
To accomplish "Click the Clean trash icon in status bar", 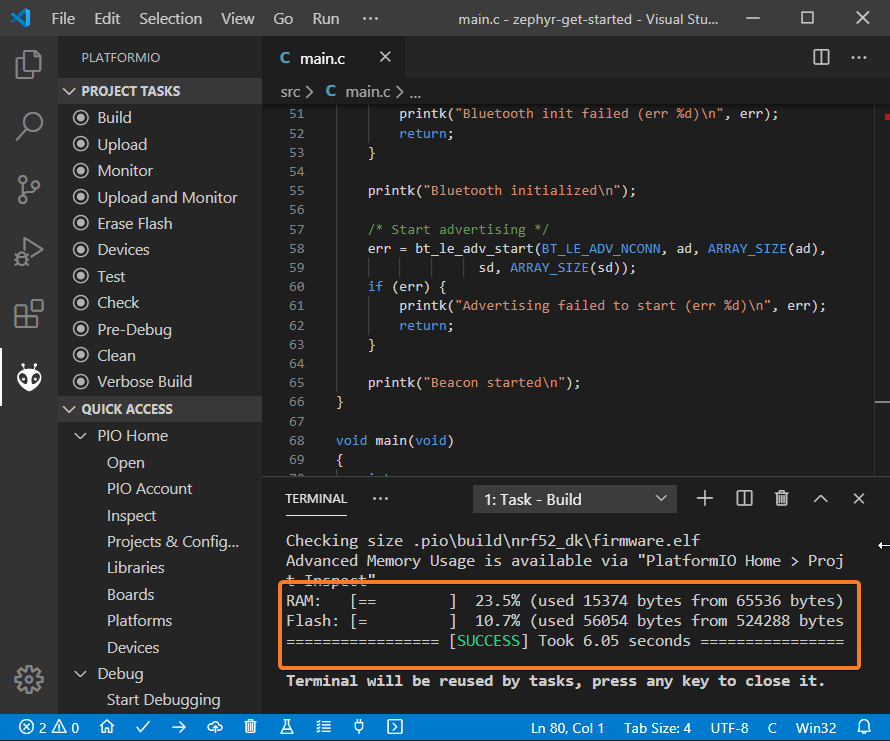I will pyautogui.click(x=250, y=727).
